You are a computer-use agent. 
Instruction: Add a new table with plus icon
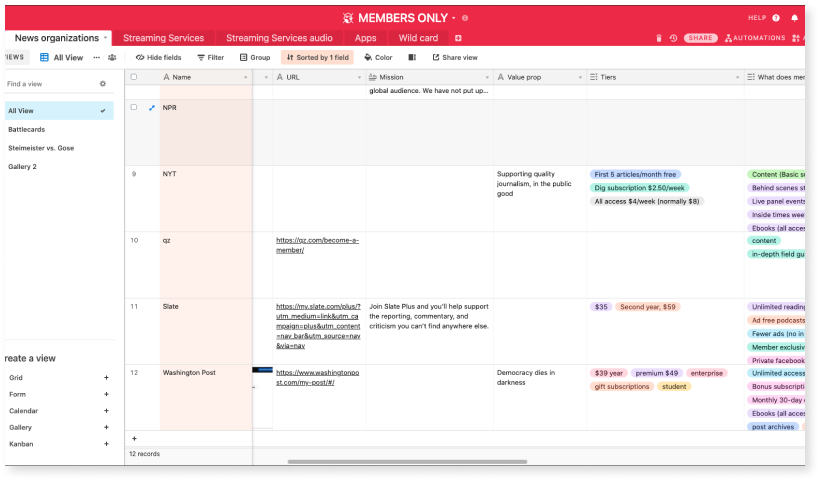(458, 38)
